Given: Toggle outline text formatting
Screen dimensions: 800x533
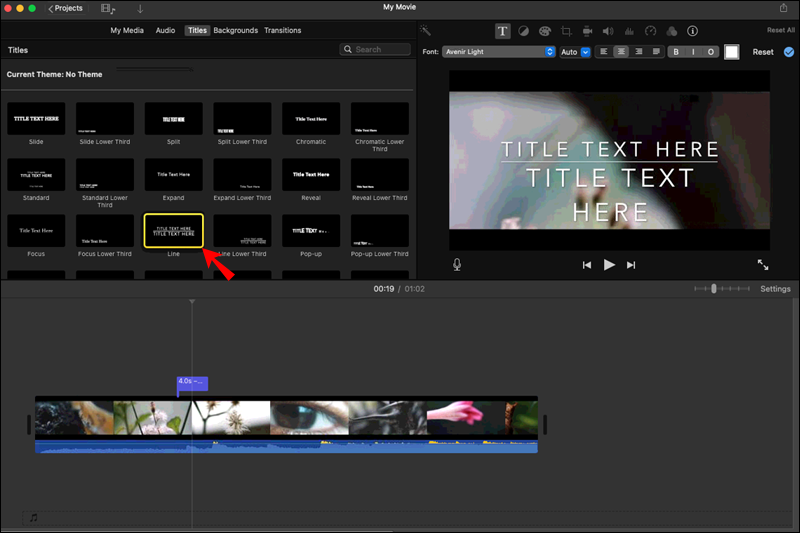Looking at the screenshot, I should coord(711,52).
